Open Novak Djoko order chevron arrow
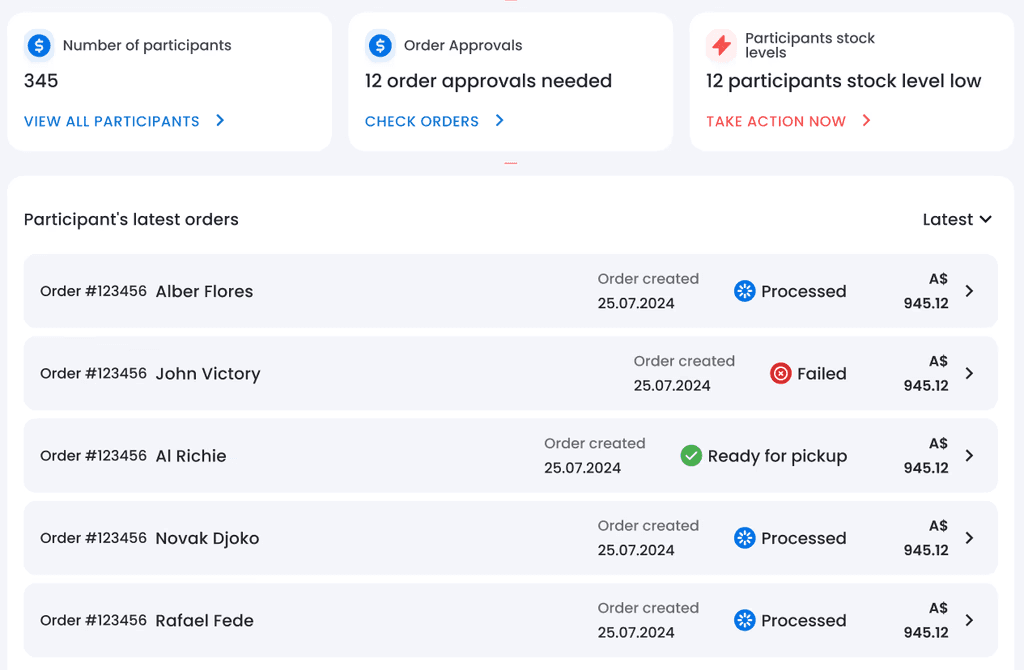 tap(969, 538)
